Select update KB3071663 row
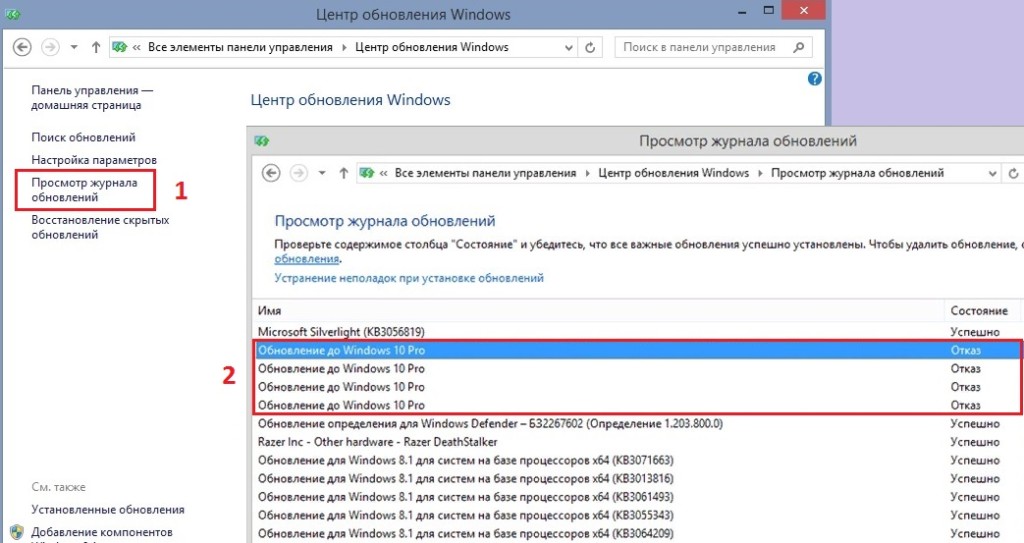Viewport: 1024px width, 543px height. 638,460
